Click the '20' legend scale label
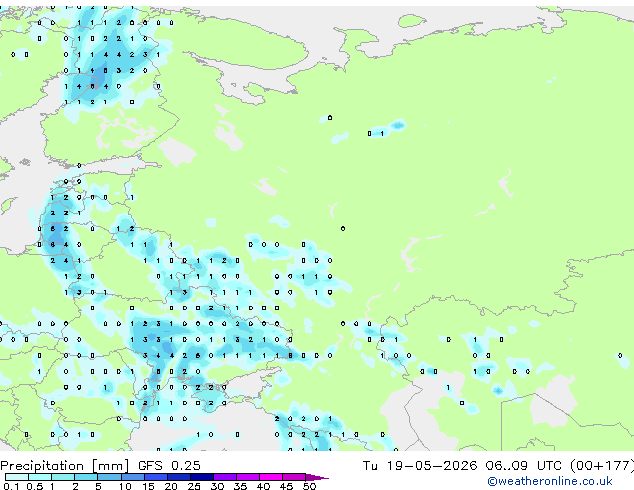The image size is (634, 490). click(171, 486)
